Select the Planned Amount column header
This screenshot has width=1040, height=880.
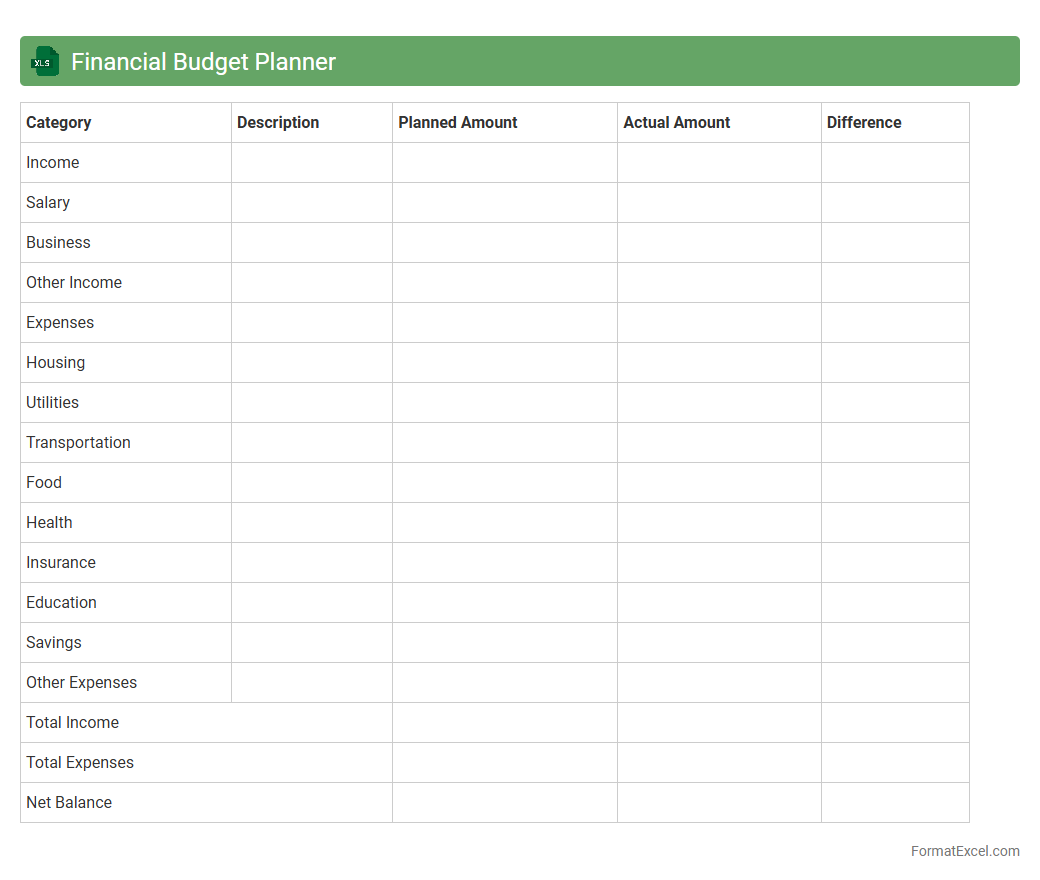coord(458,122)
